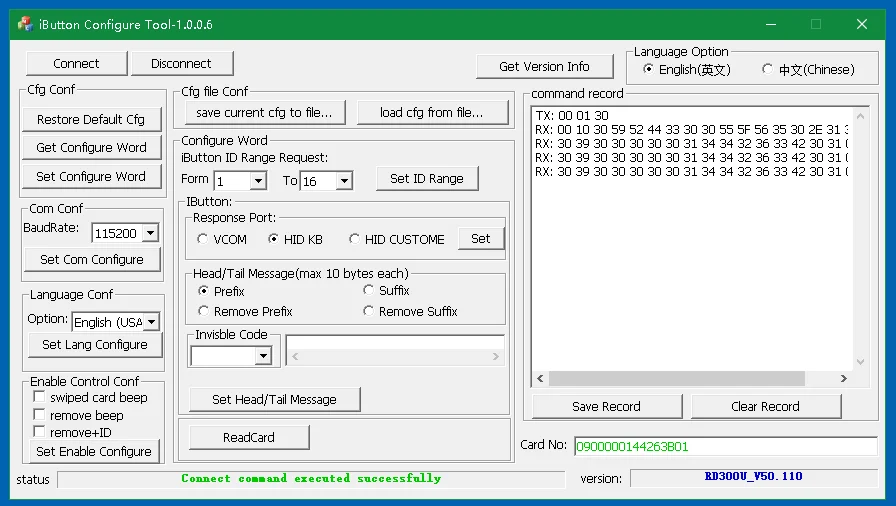Click Save Record button
Image resolution: width=896 pixels, height=506 pixels.
click(607, 406)
